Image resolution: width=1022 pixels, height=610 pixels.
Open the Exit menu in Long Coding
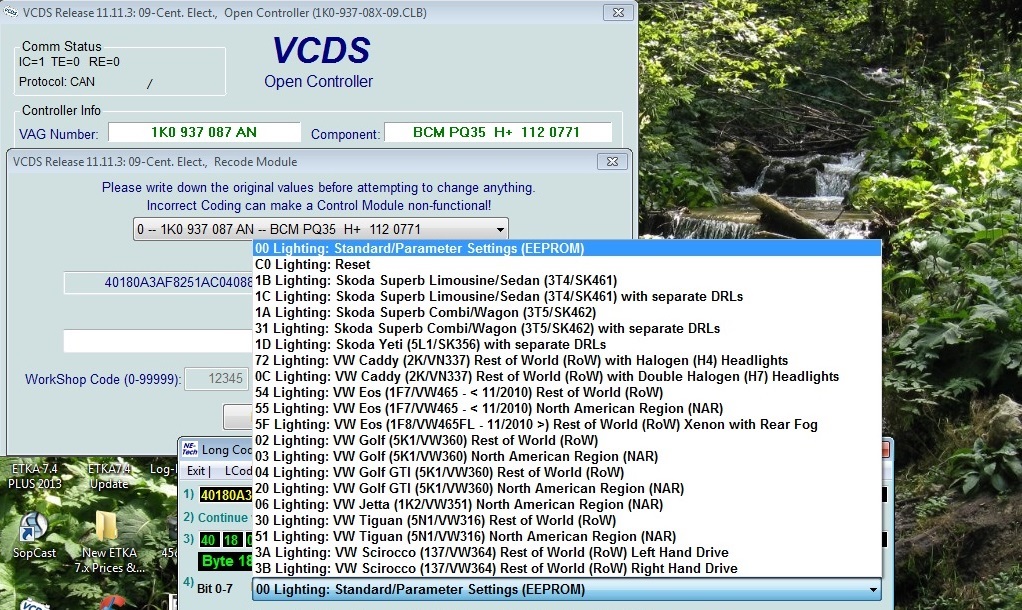[x=196, y=471]
